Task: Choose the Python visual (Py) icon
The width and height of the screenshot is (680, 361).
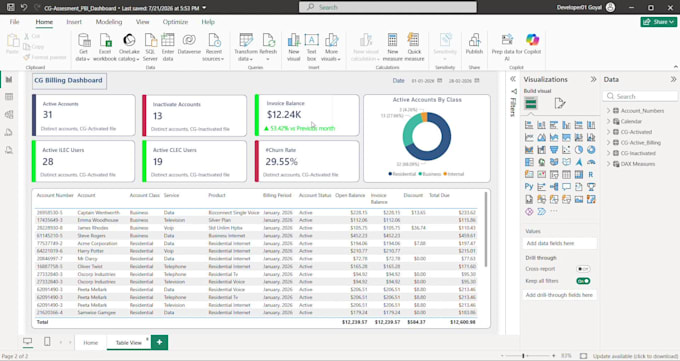Action: (x=529, y=187)
